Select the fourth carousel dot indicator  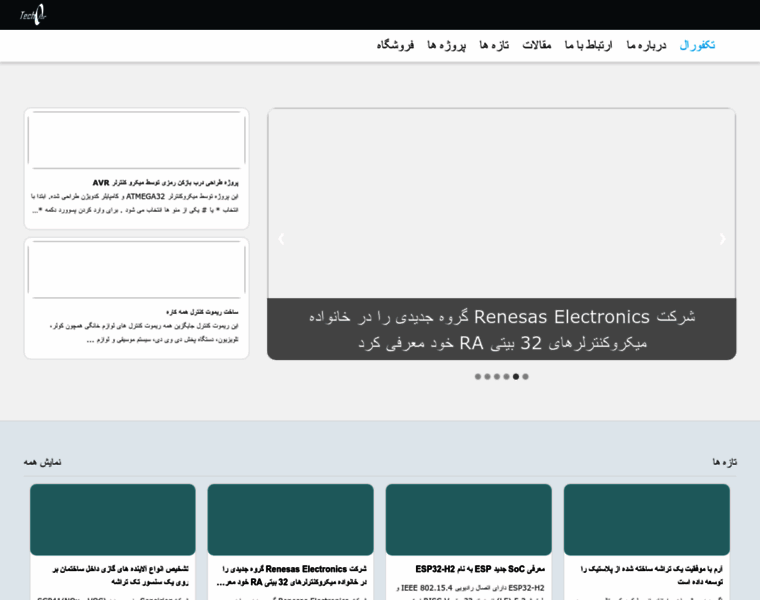click(x=507, y=377)
